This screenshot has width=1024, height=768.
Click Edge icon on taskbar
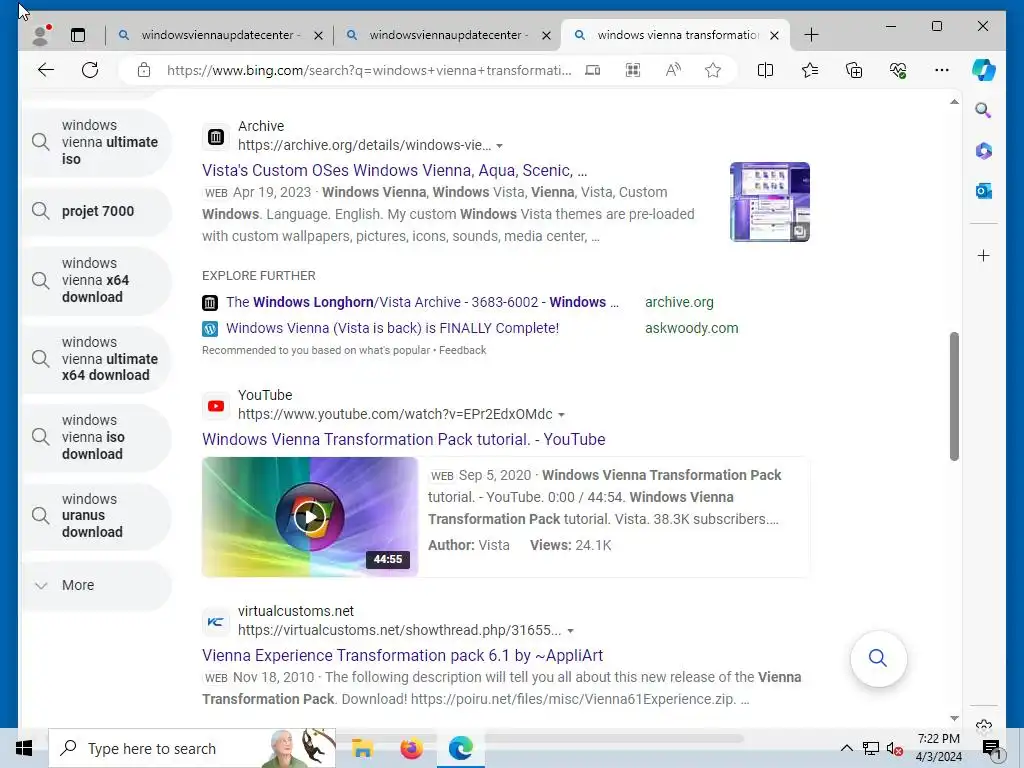coord(460,748)
